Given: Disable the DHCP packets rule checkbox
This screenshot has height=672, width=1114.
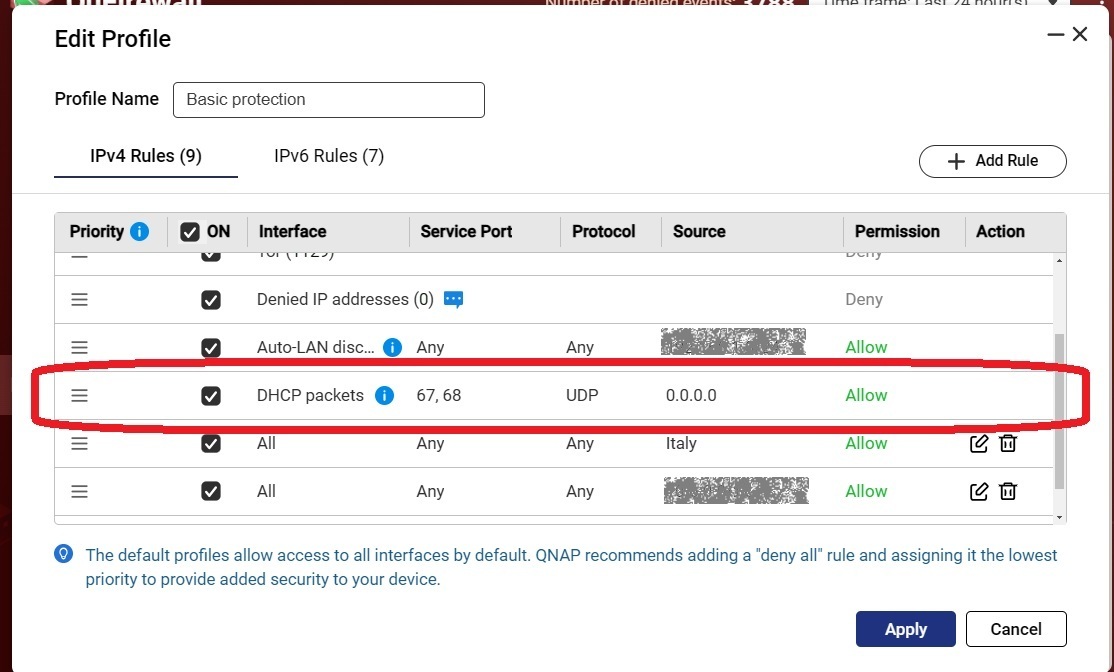Looking at the screenshot, I should (x=211, y=396).
